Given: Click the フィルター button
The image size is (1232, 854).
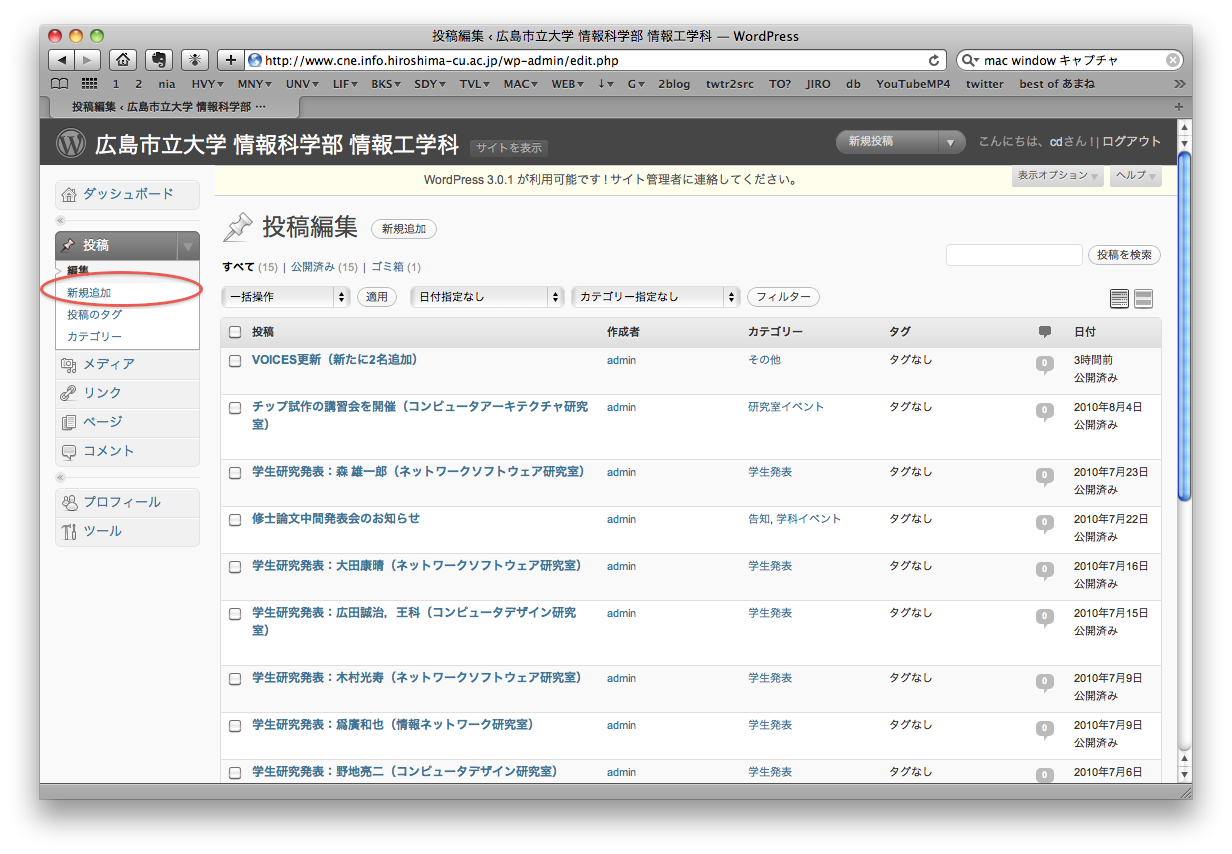Looking at the screenshot, I should point(784,297).
